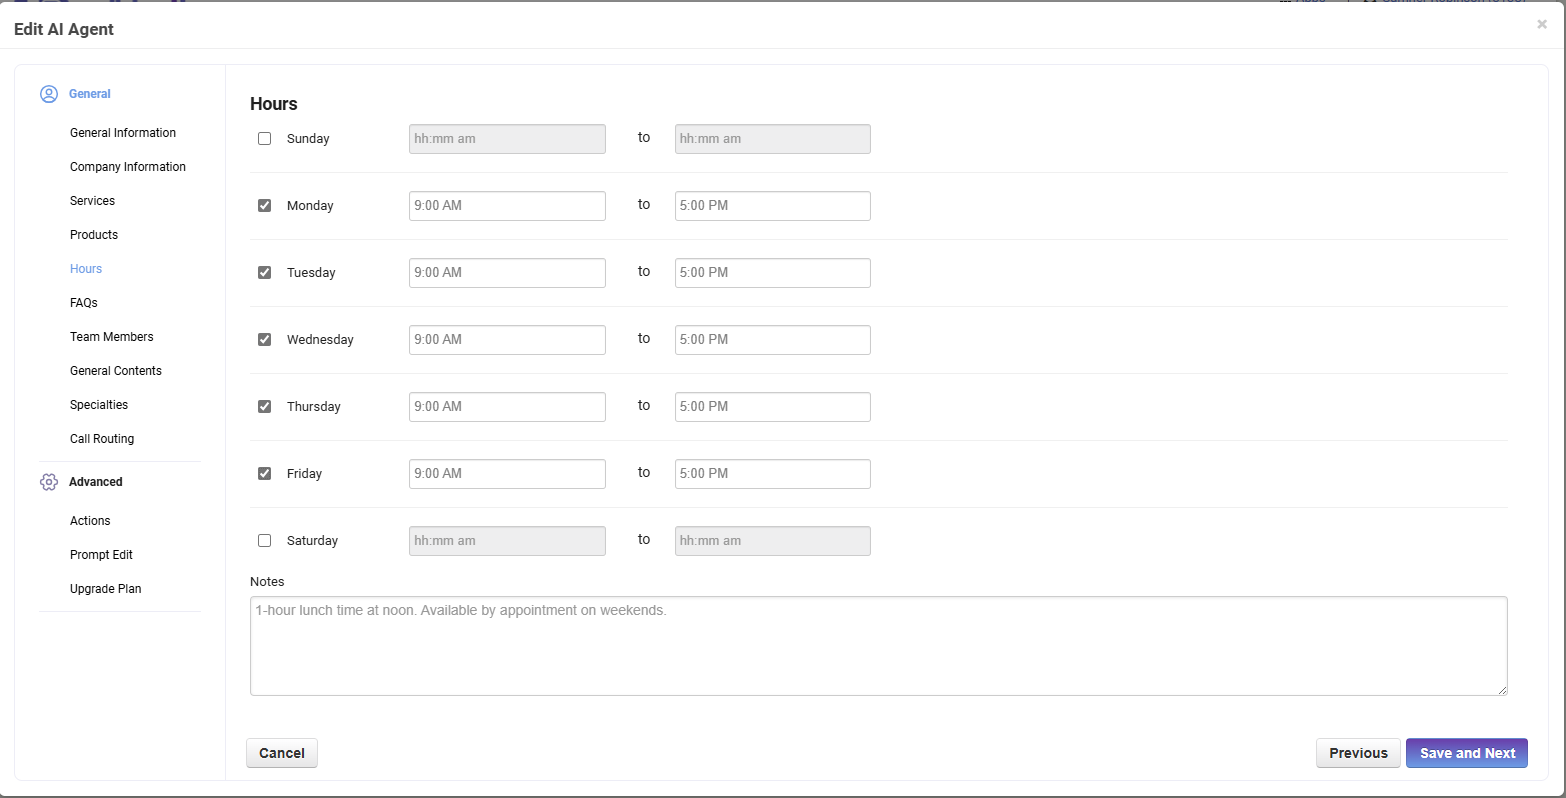Close the Edit AI Agent dialog
This screenshot has width=1566, height=798.
(1541, 25)
